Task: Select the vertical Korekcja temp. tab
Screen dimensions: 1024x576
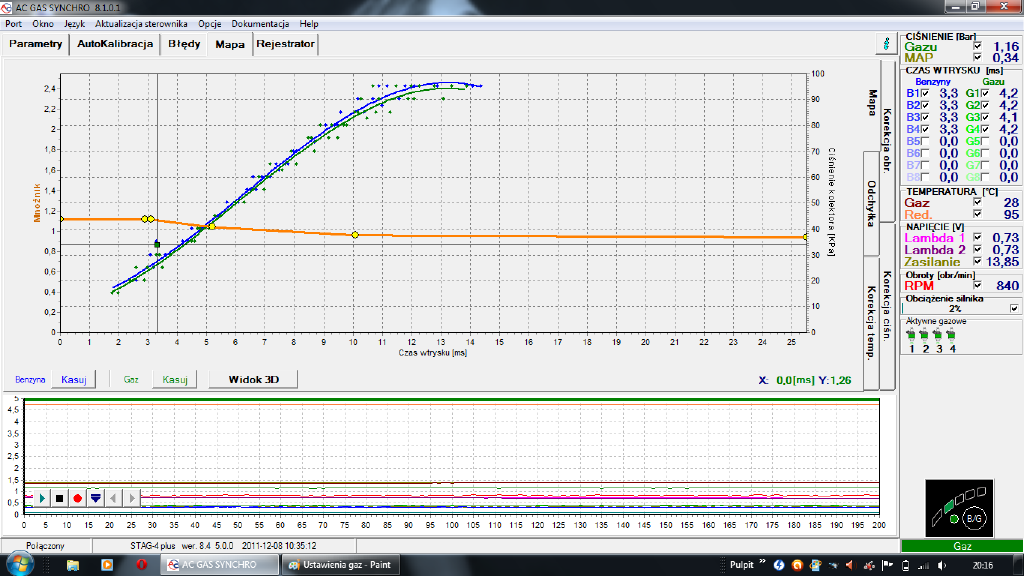Action: (871, 323)
